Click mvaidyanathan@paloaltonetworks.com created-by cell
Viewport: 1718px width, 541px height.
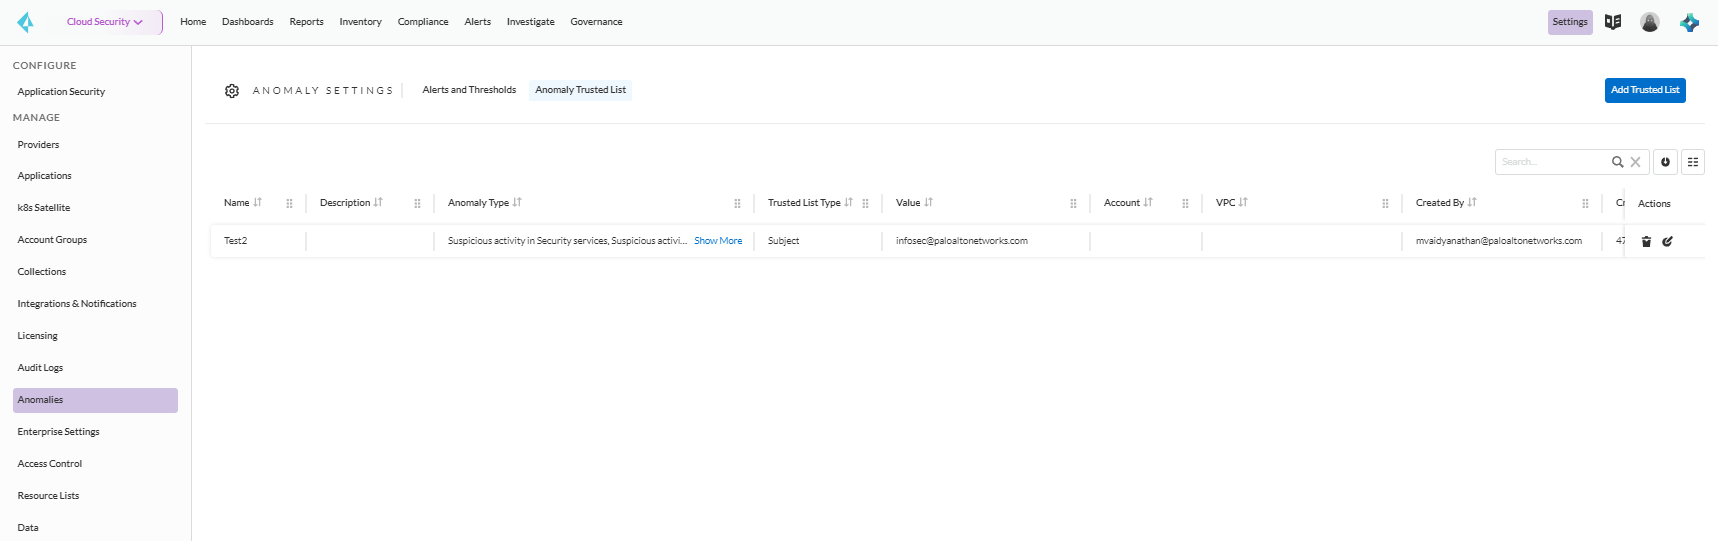tap(1499, 241)
